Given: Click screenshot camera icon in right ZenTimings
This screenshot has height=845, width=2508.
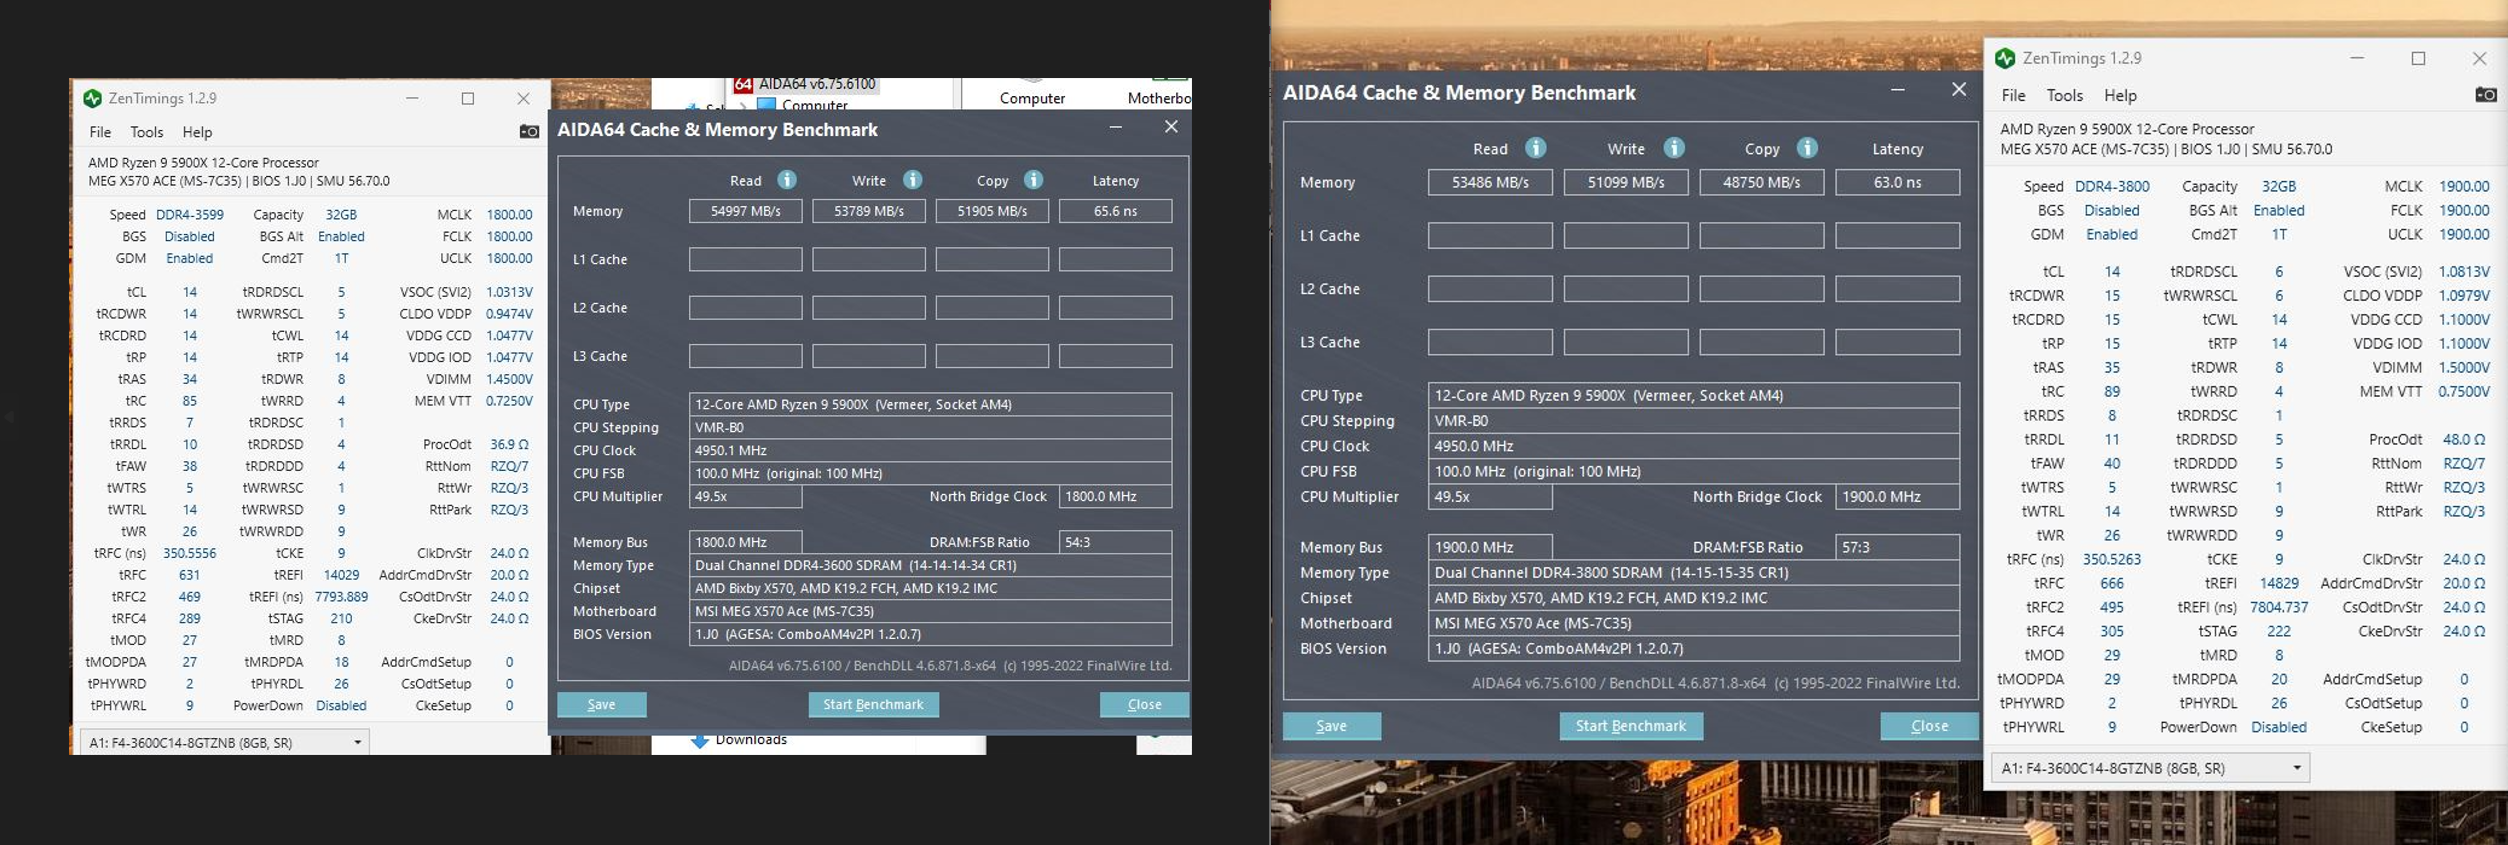Looking at the screenshot, I should [x=2485, y=95].
